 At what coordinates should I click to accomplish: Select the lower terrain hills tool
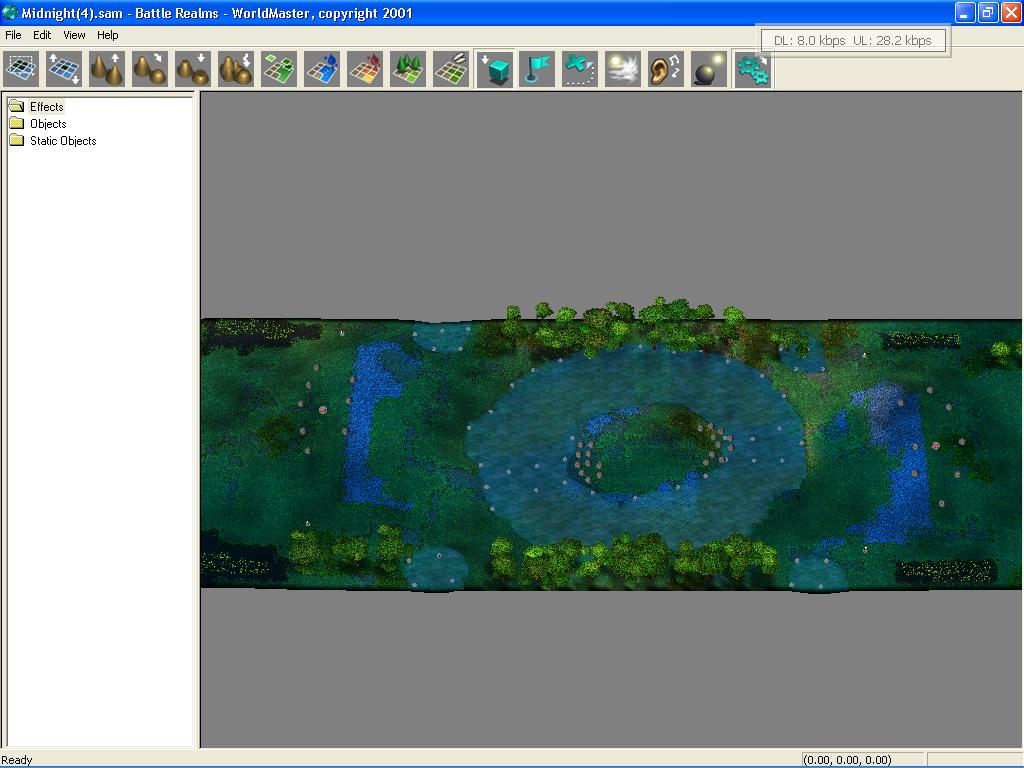coord(193,69)
